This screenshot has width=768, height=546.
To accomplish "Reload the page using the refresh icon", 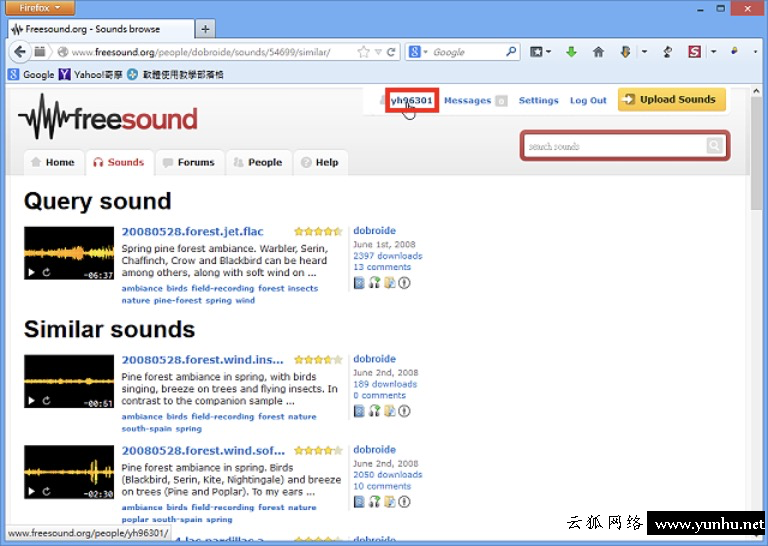I will point(391,52).
